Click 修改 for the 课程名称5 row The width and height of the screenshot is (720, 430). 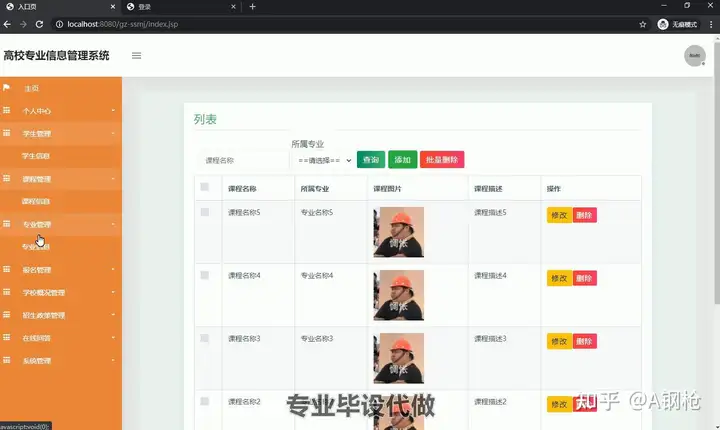[x=559, y=215]
